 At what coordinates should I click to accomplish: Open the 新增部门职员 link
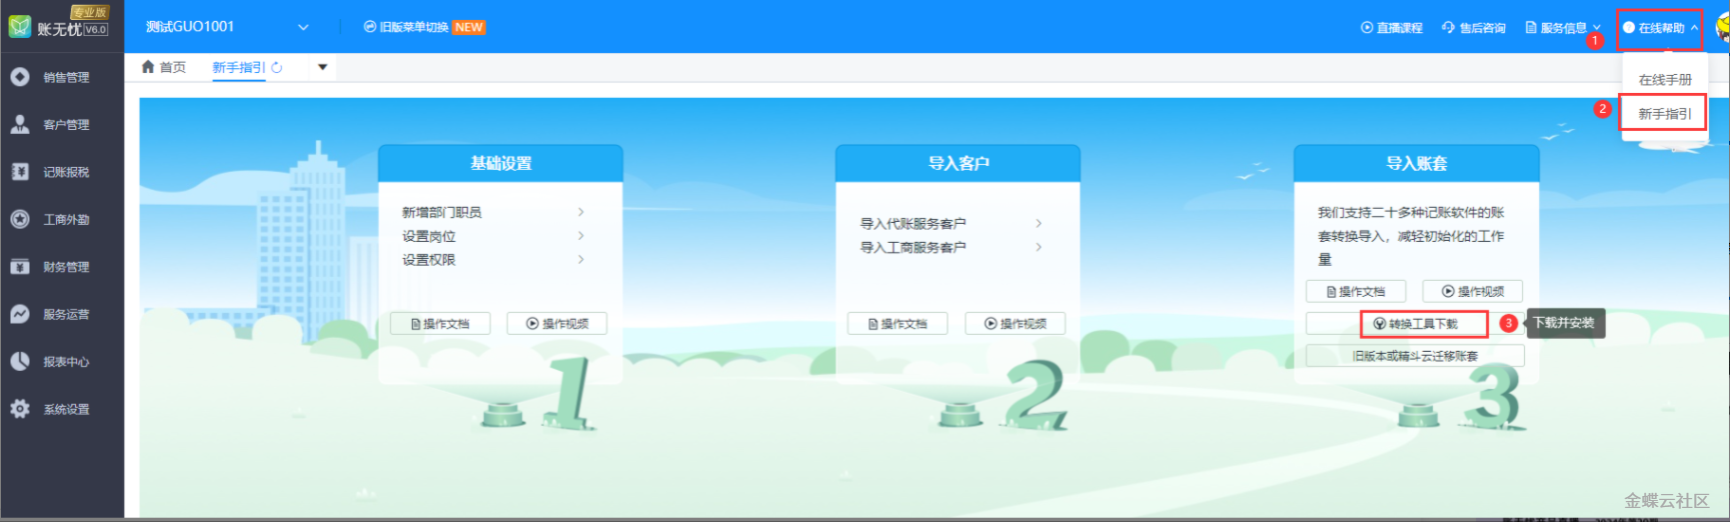442,212
